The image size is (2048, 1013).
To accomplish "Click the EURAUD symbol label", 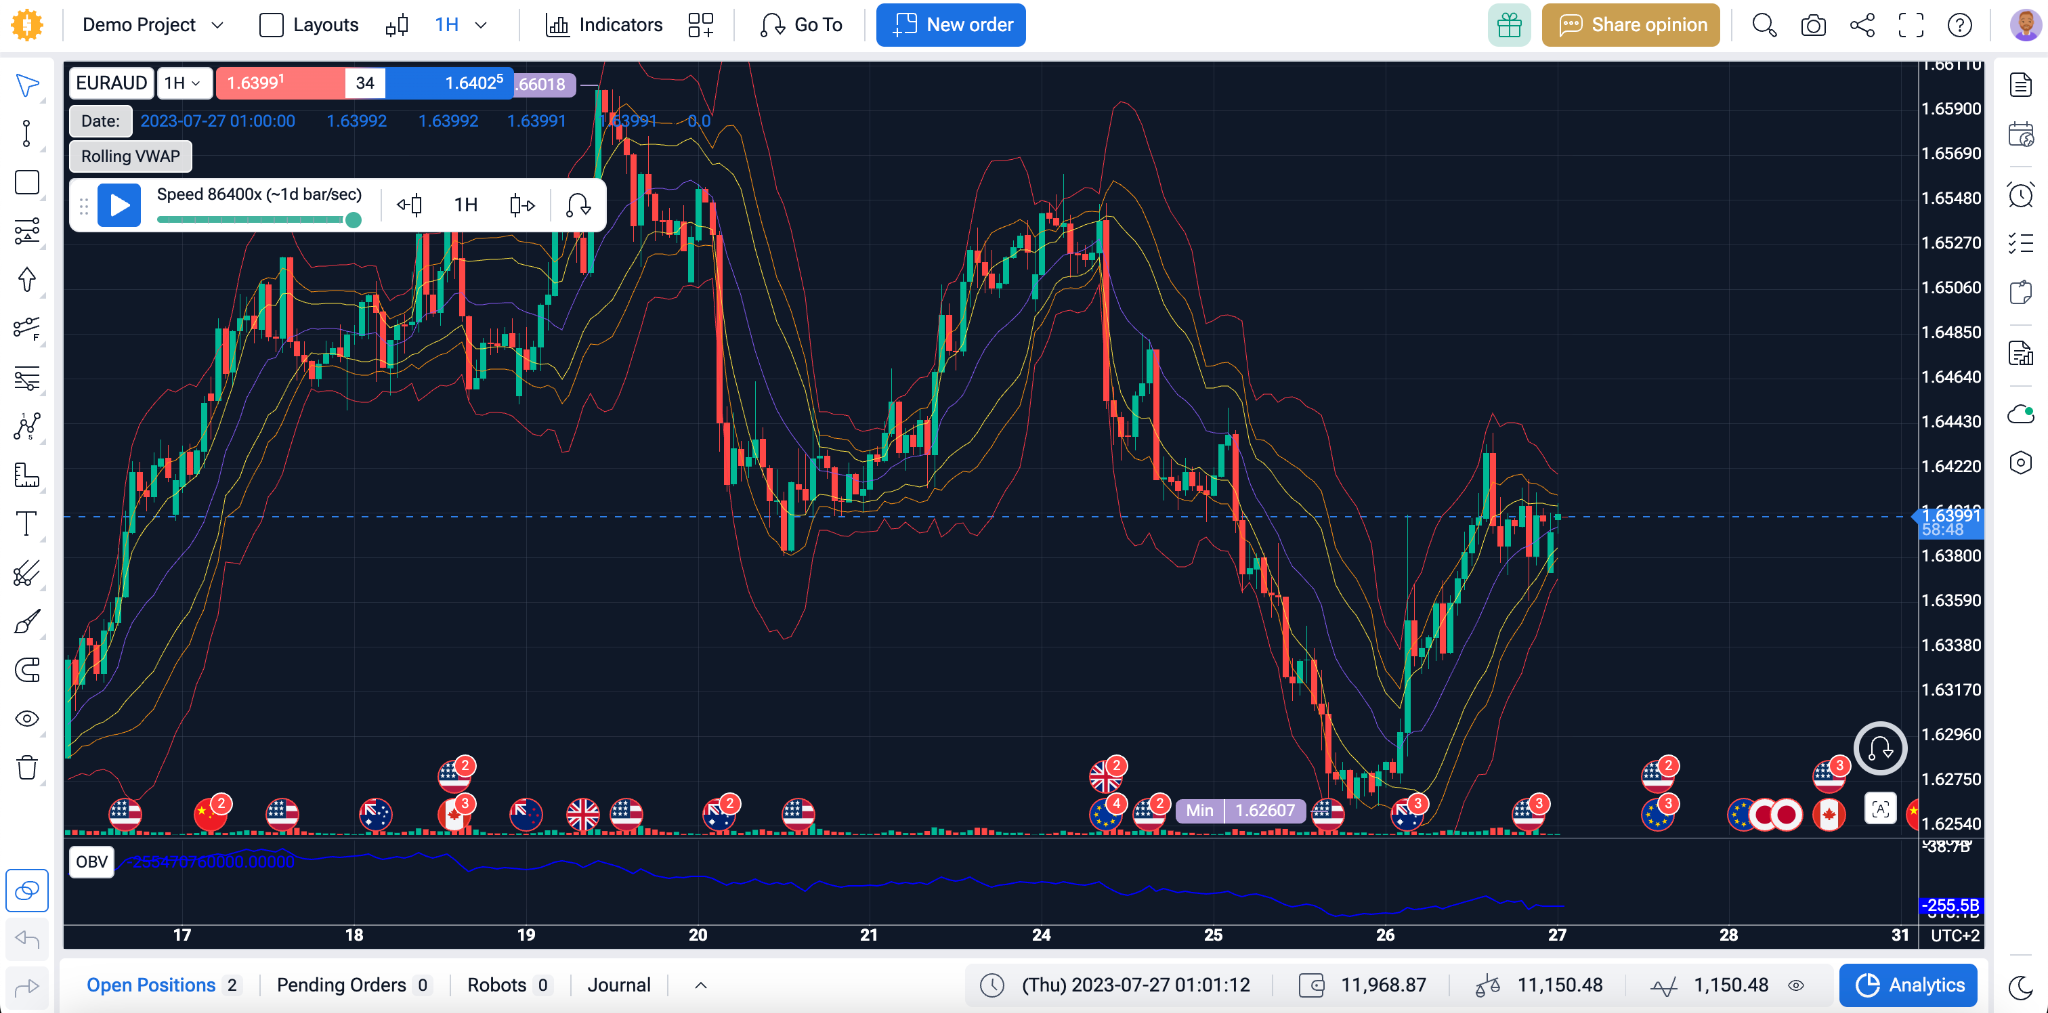I will [111, 83].
